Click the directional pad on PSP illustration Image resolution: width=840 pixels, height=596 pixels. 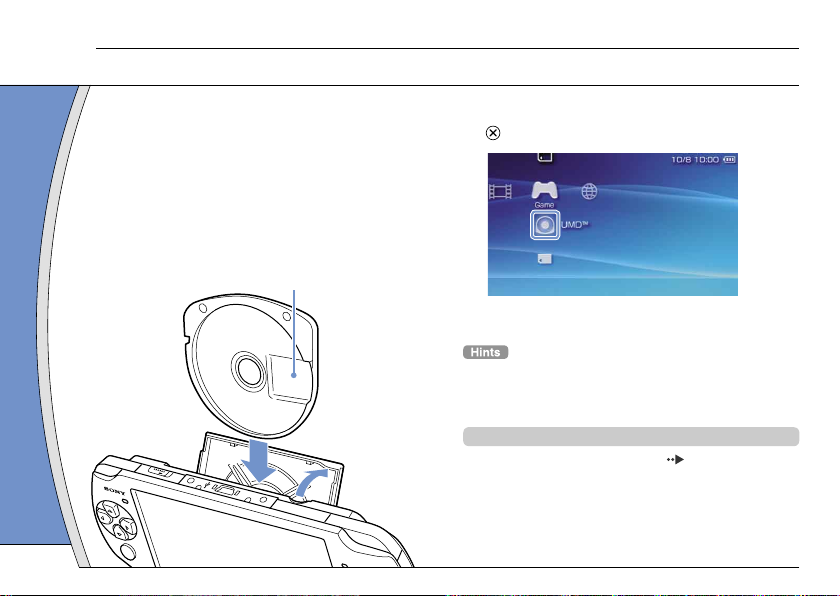point(116,518)
